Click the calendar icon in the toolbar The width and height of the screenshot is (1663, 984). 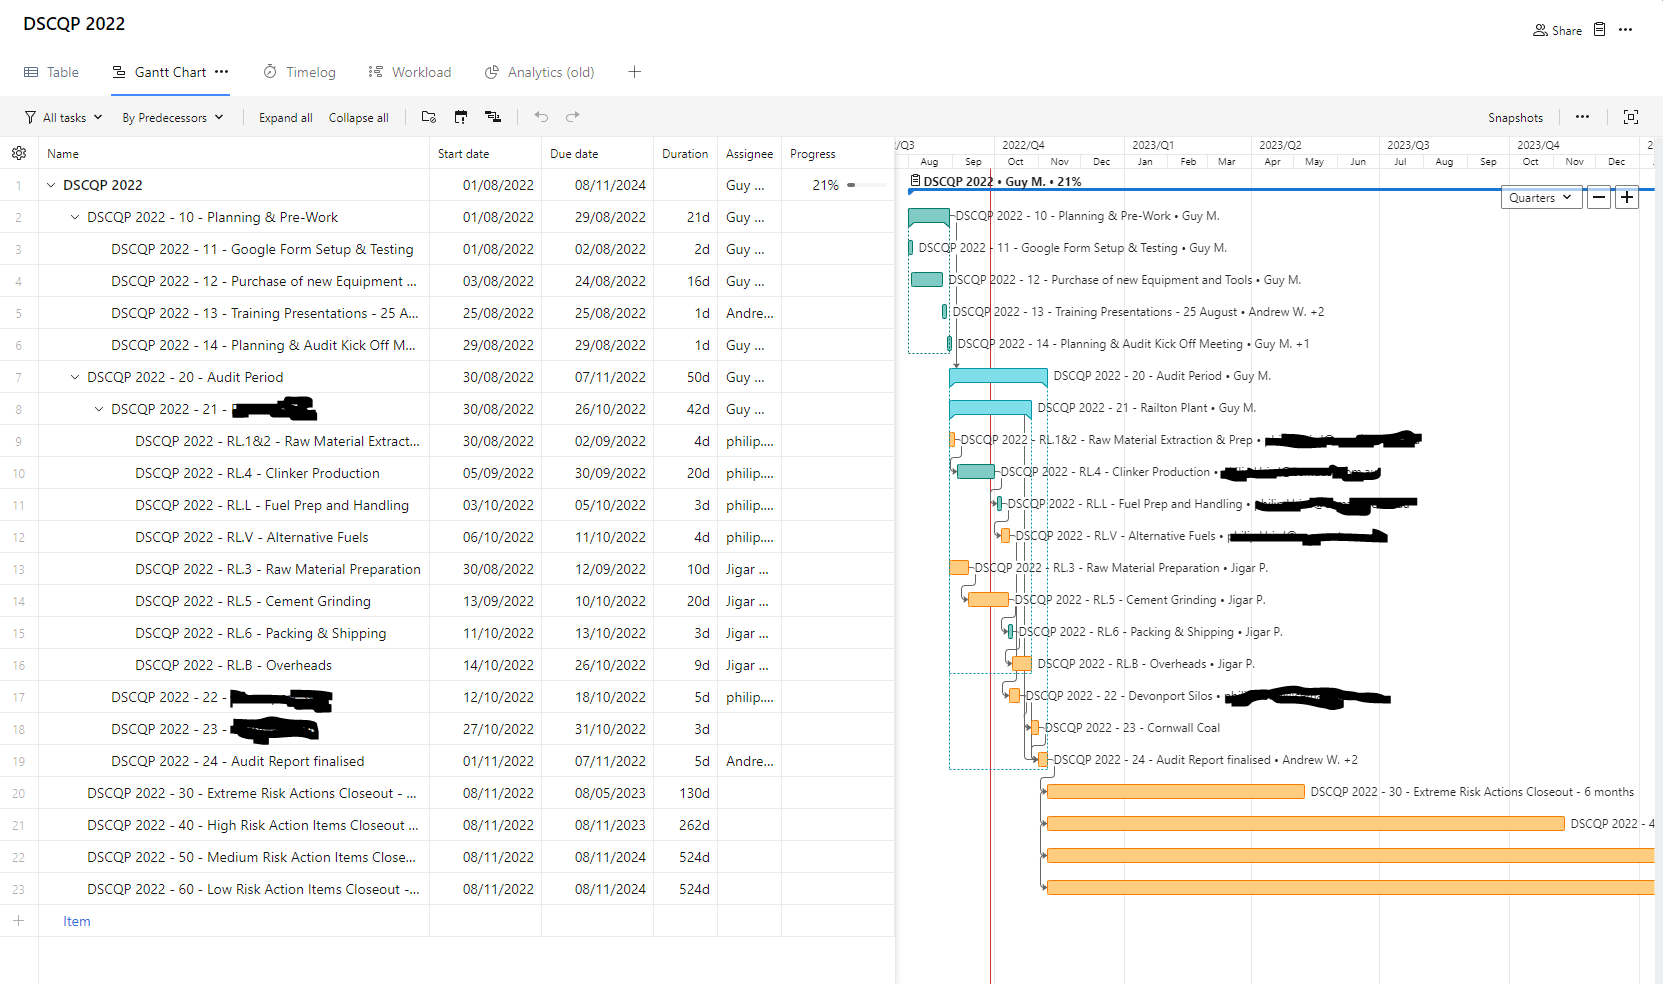(x=461, y=117)
